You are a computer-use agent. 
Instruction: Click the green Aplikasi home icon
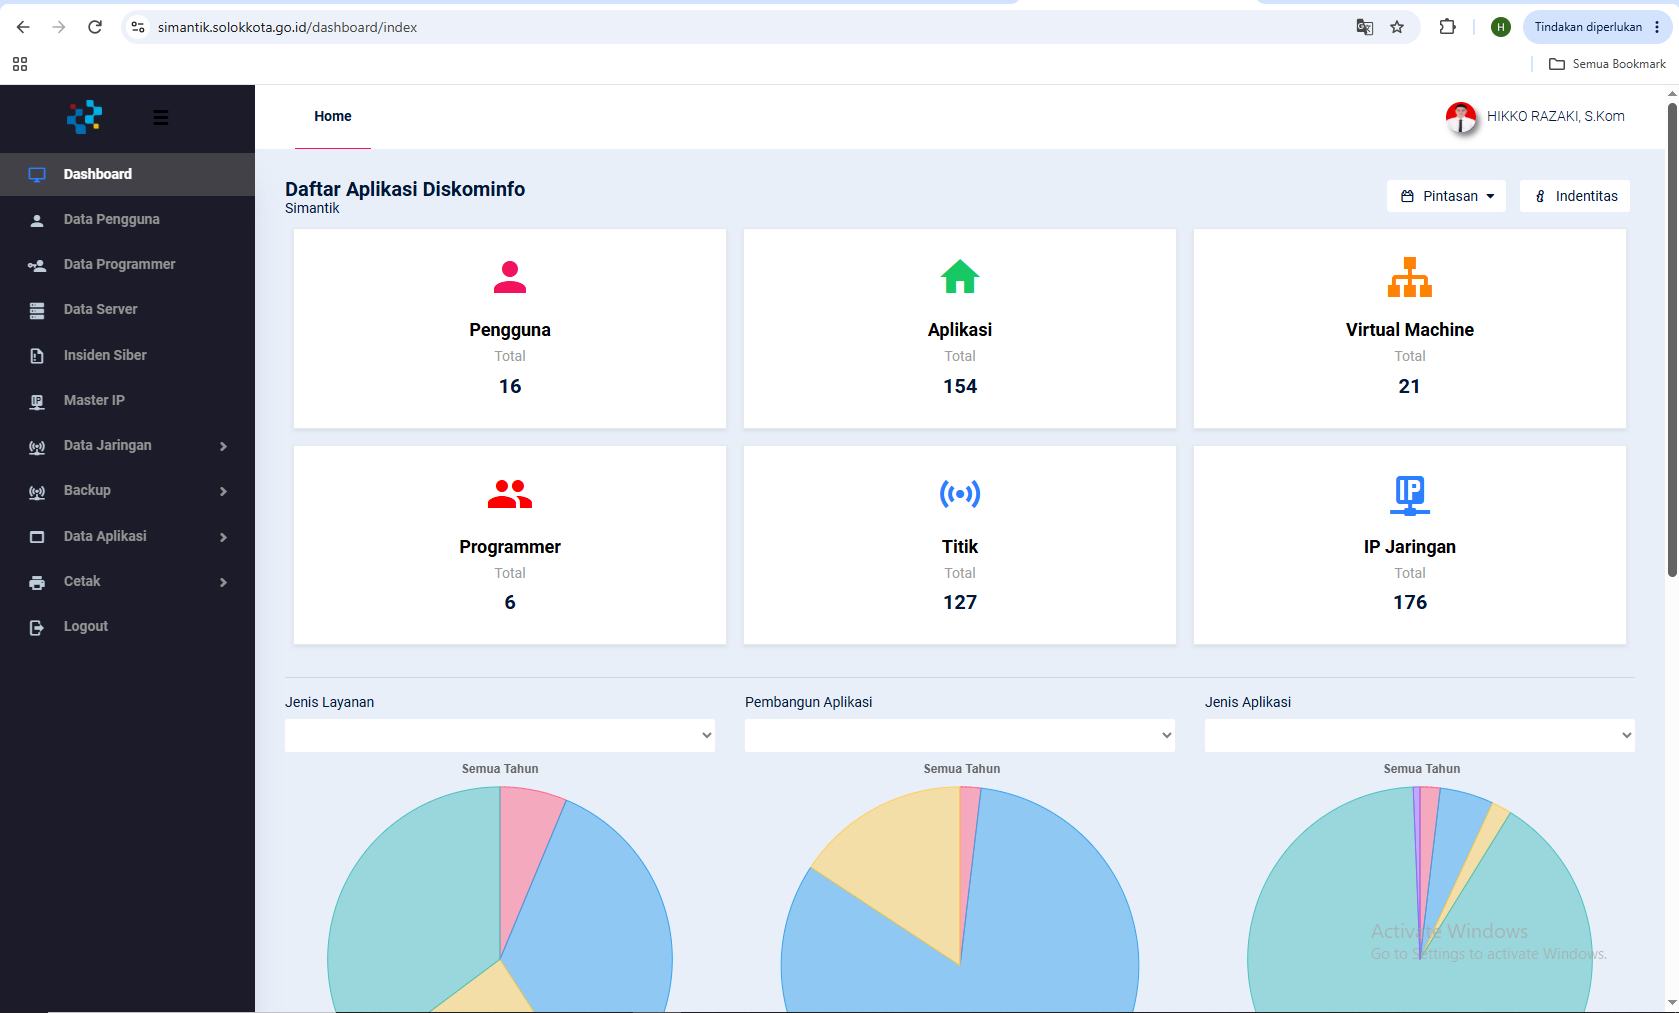[960, 277]
